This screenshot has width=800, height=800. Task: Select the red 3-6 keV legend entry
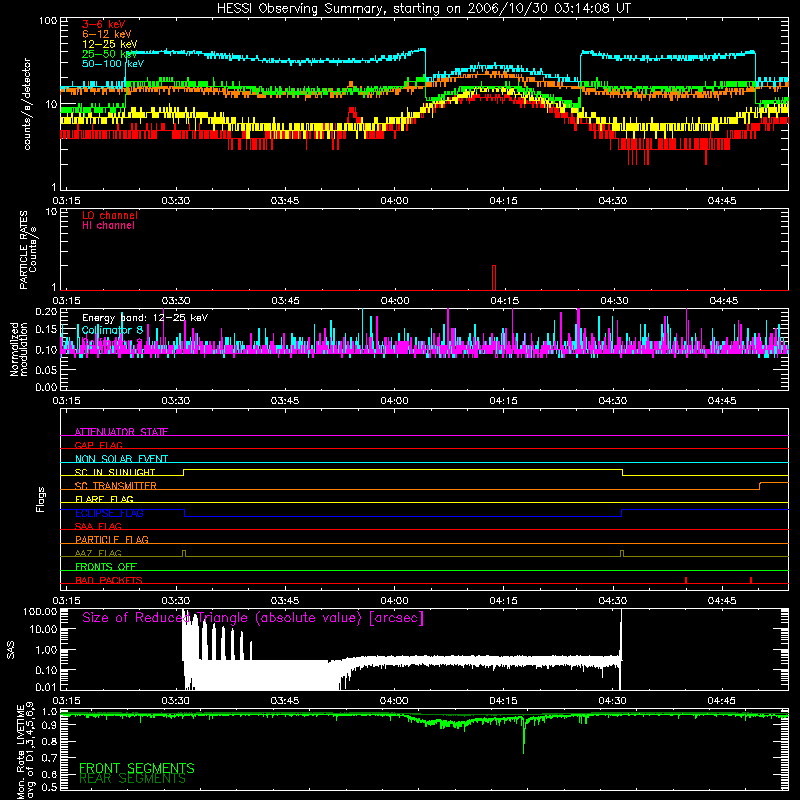104,24
